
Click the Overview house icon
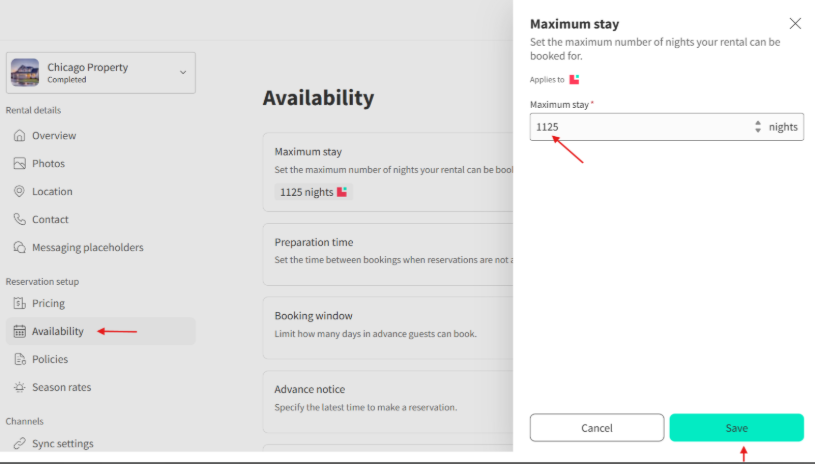point(19,136)
